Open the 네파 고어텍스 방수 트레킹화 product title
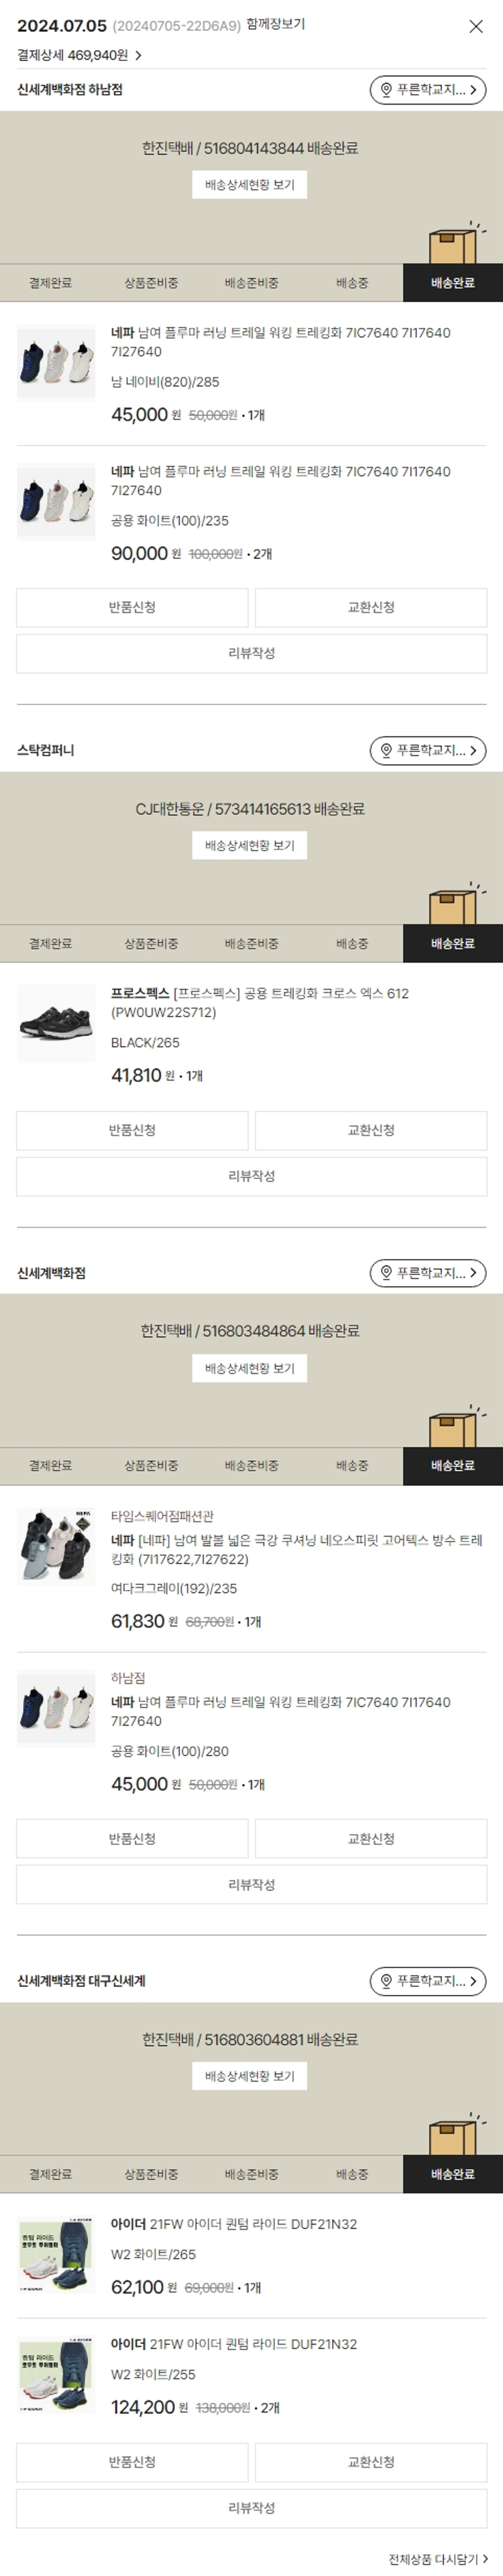The width and height of the screenshot is (503, 2576). click(297, 1550)
